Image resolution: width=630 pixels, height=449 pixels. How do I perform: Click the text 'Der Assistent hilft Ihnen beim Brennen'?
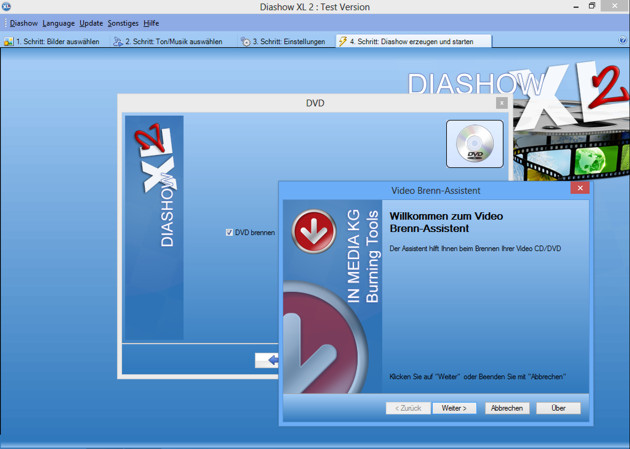click(x=475, y=249)
